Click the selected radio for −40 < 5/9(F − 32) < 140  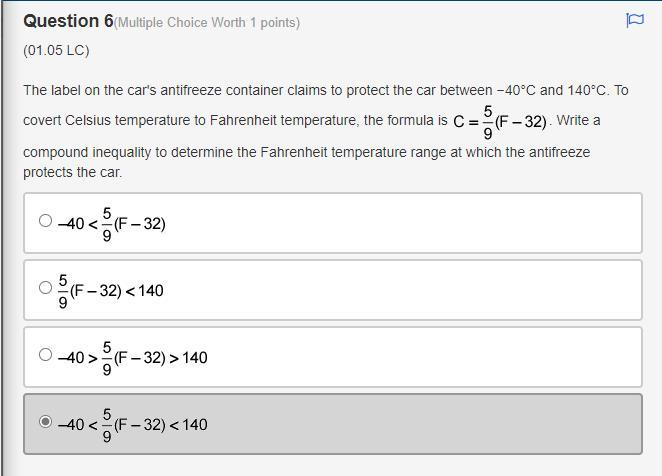pos(45,422)
